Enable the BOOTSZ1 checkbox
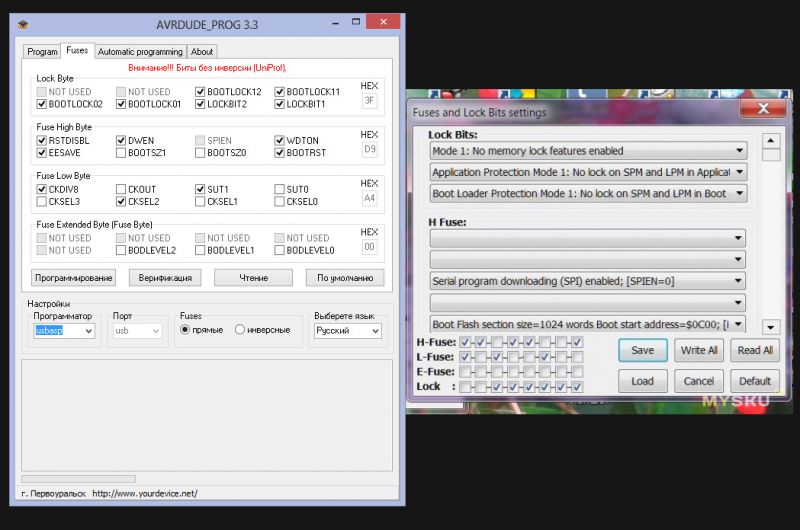Viewport: 800px width, 530px height. (121, 153)
